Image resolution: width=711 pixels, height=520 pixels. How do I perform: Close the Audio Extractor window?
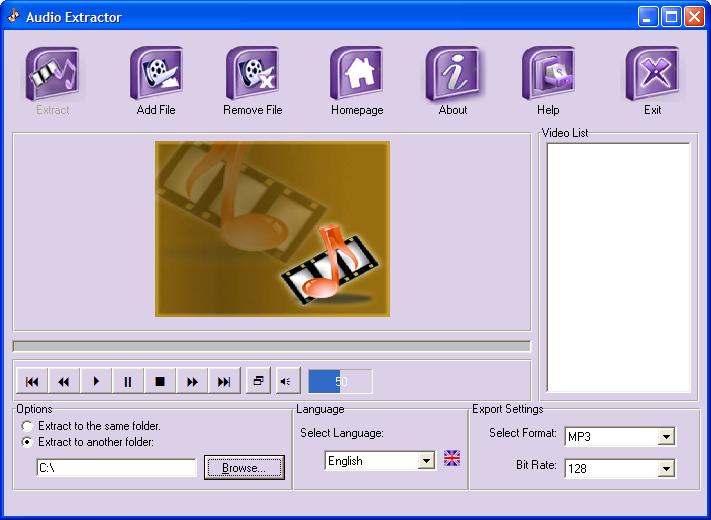(694, 17)
